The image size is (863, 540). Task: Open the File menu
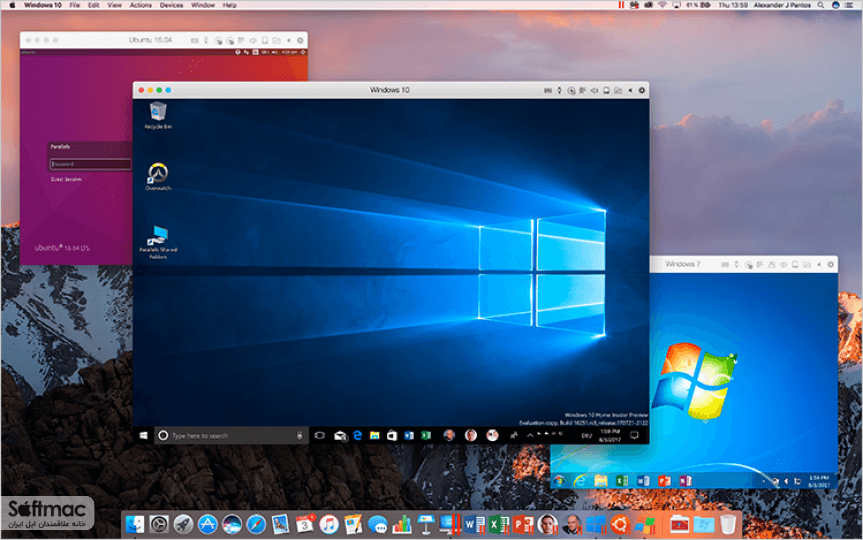tap(75, 5)
